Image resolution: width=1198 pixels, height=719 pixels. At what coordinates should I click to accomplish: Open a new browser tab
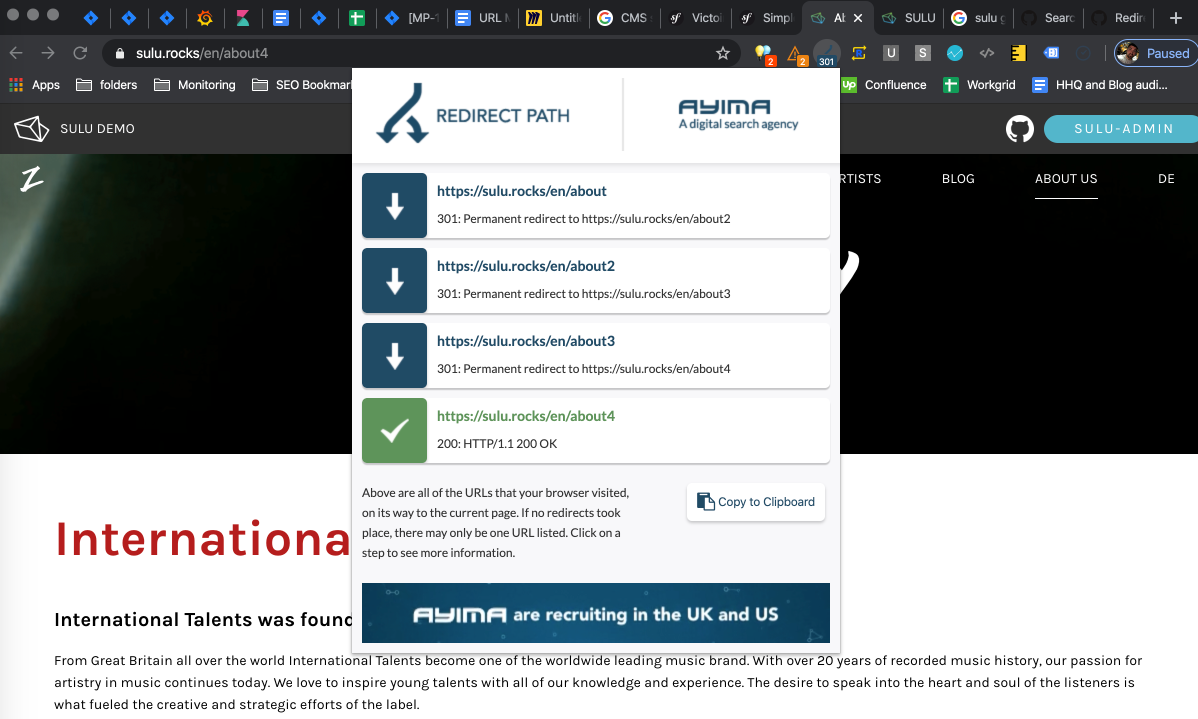click(x=1176, y=18)
